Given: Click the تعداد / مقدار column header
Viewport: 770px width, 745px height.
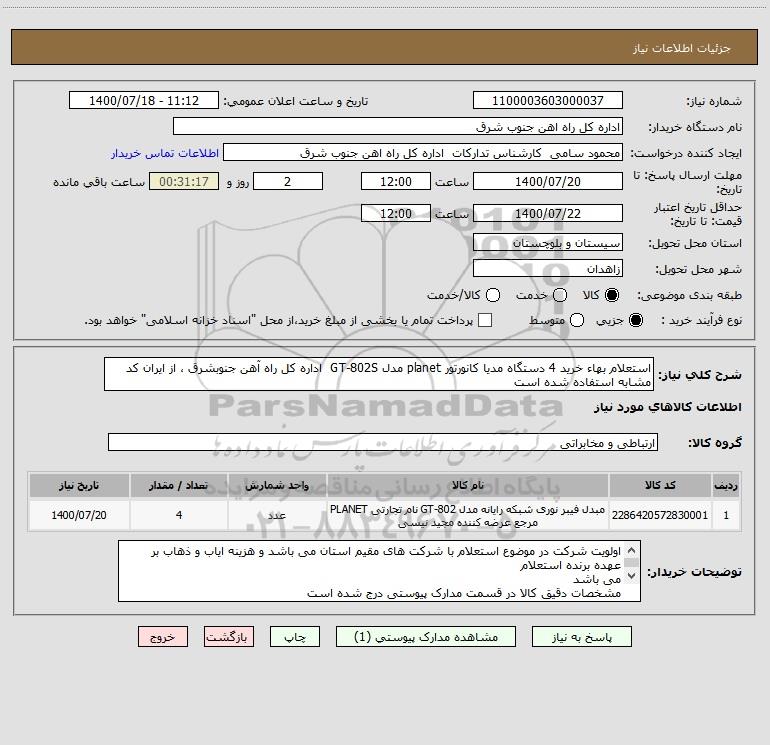Looking at the screenshot, I should coord(179,485).
